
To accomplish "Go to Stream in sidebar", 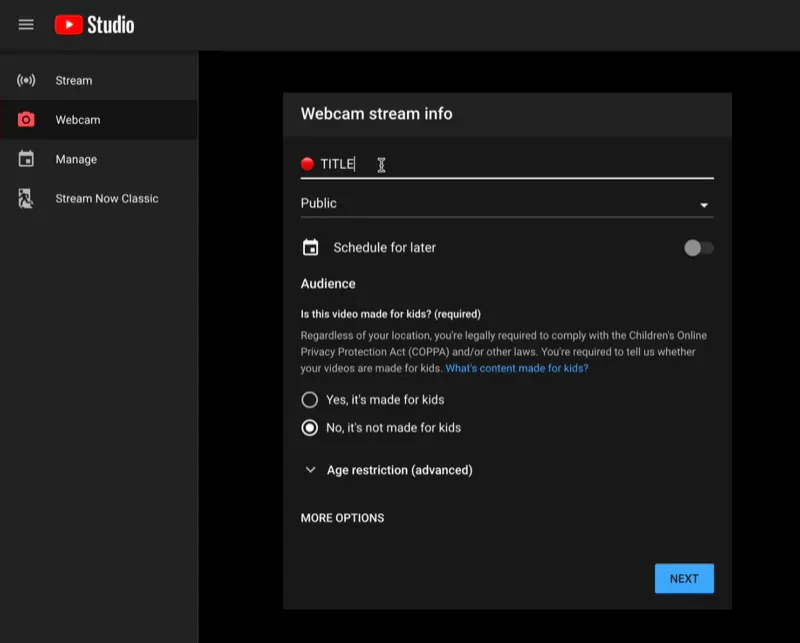I will click(74, 80).
